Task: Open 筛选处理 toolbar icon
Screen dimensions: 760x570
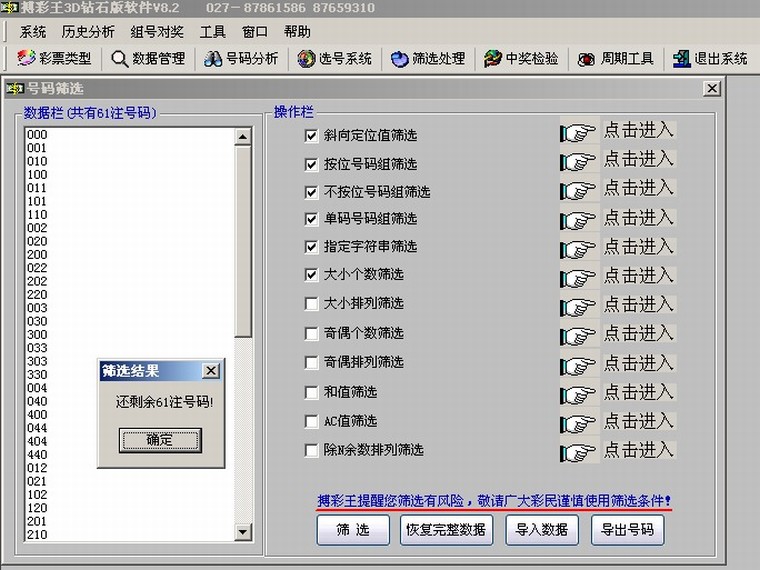Action: [400, 59]
